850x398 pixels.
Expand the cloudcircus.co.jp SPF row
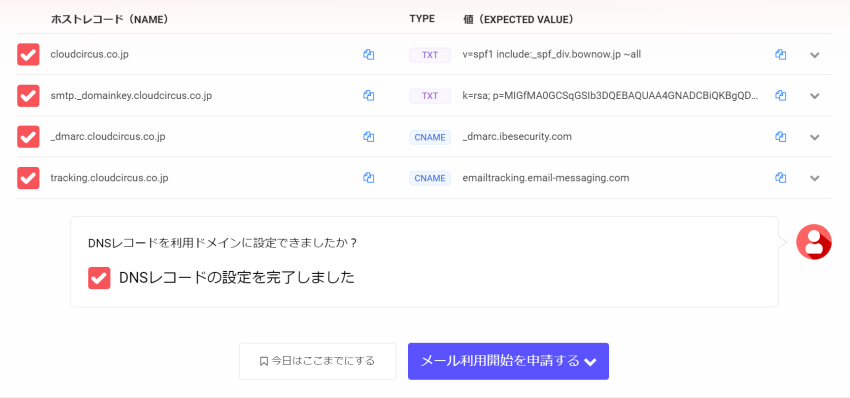click(x=814, y=55)
